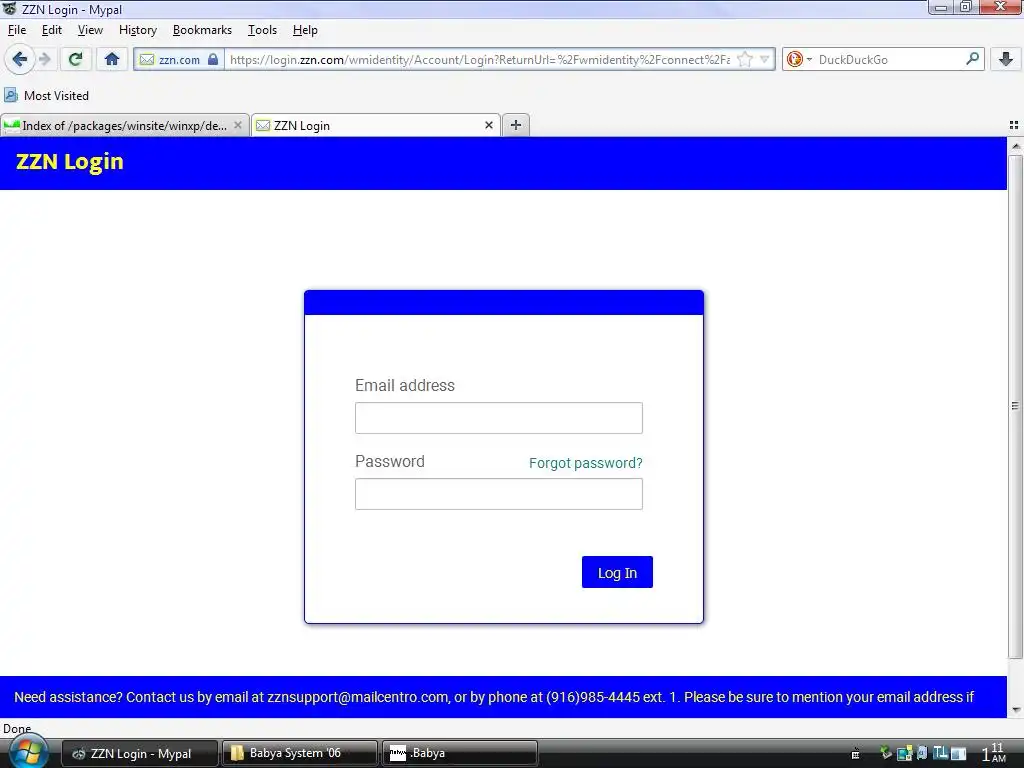.Babya taskbar button click
Screen dimensions: 1024x768
[x=460, y=753]
